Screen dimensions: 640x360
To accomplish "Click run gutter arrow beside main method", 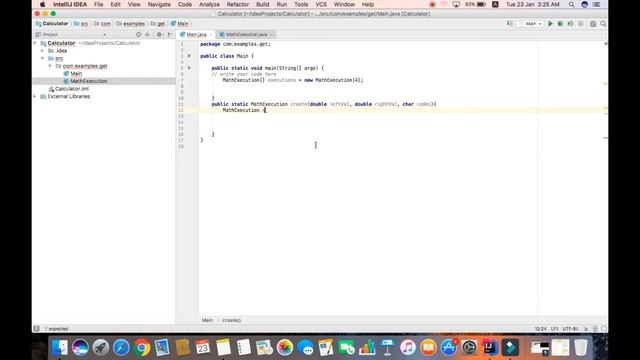I will point(189,68).
